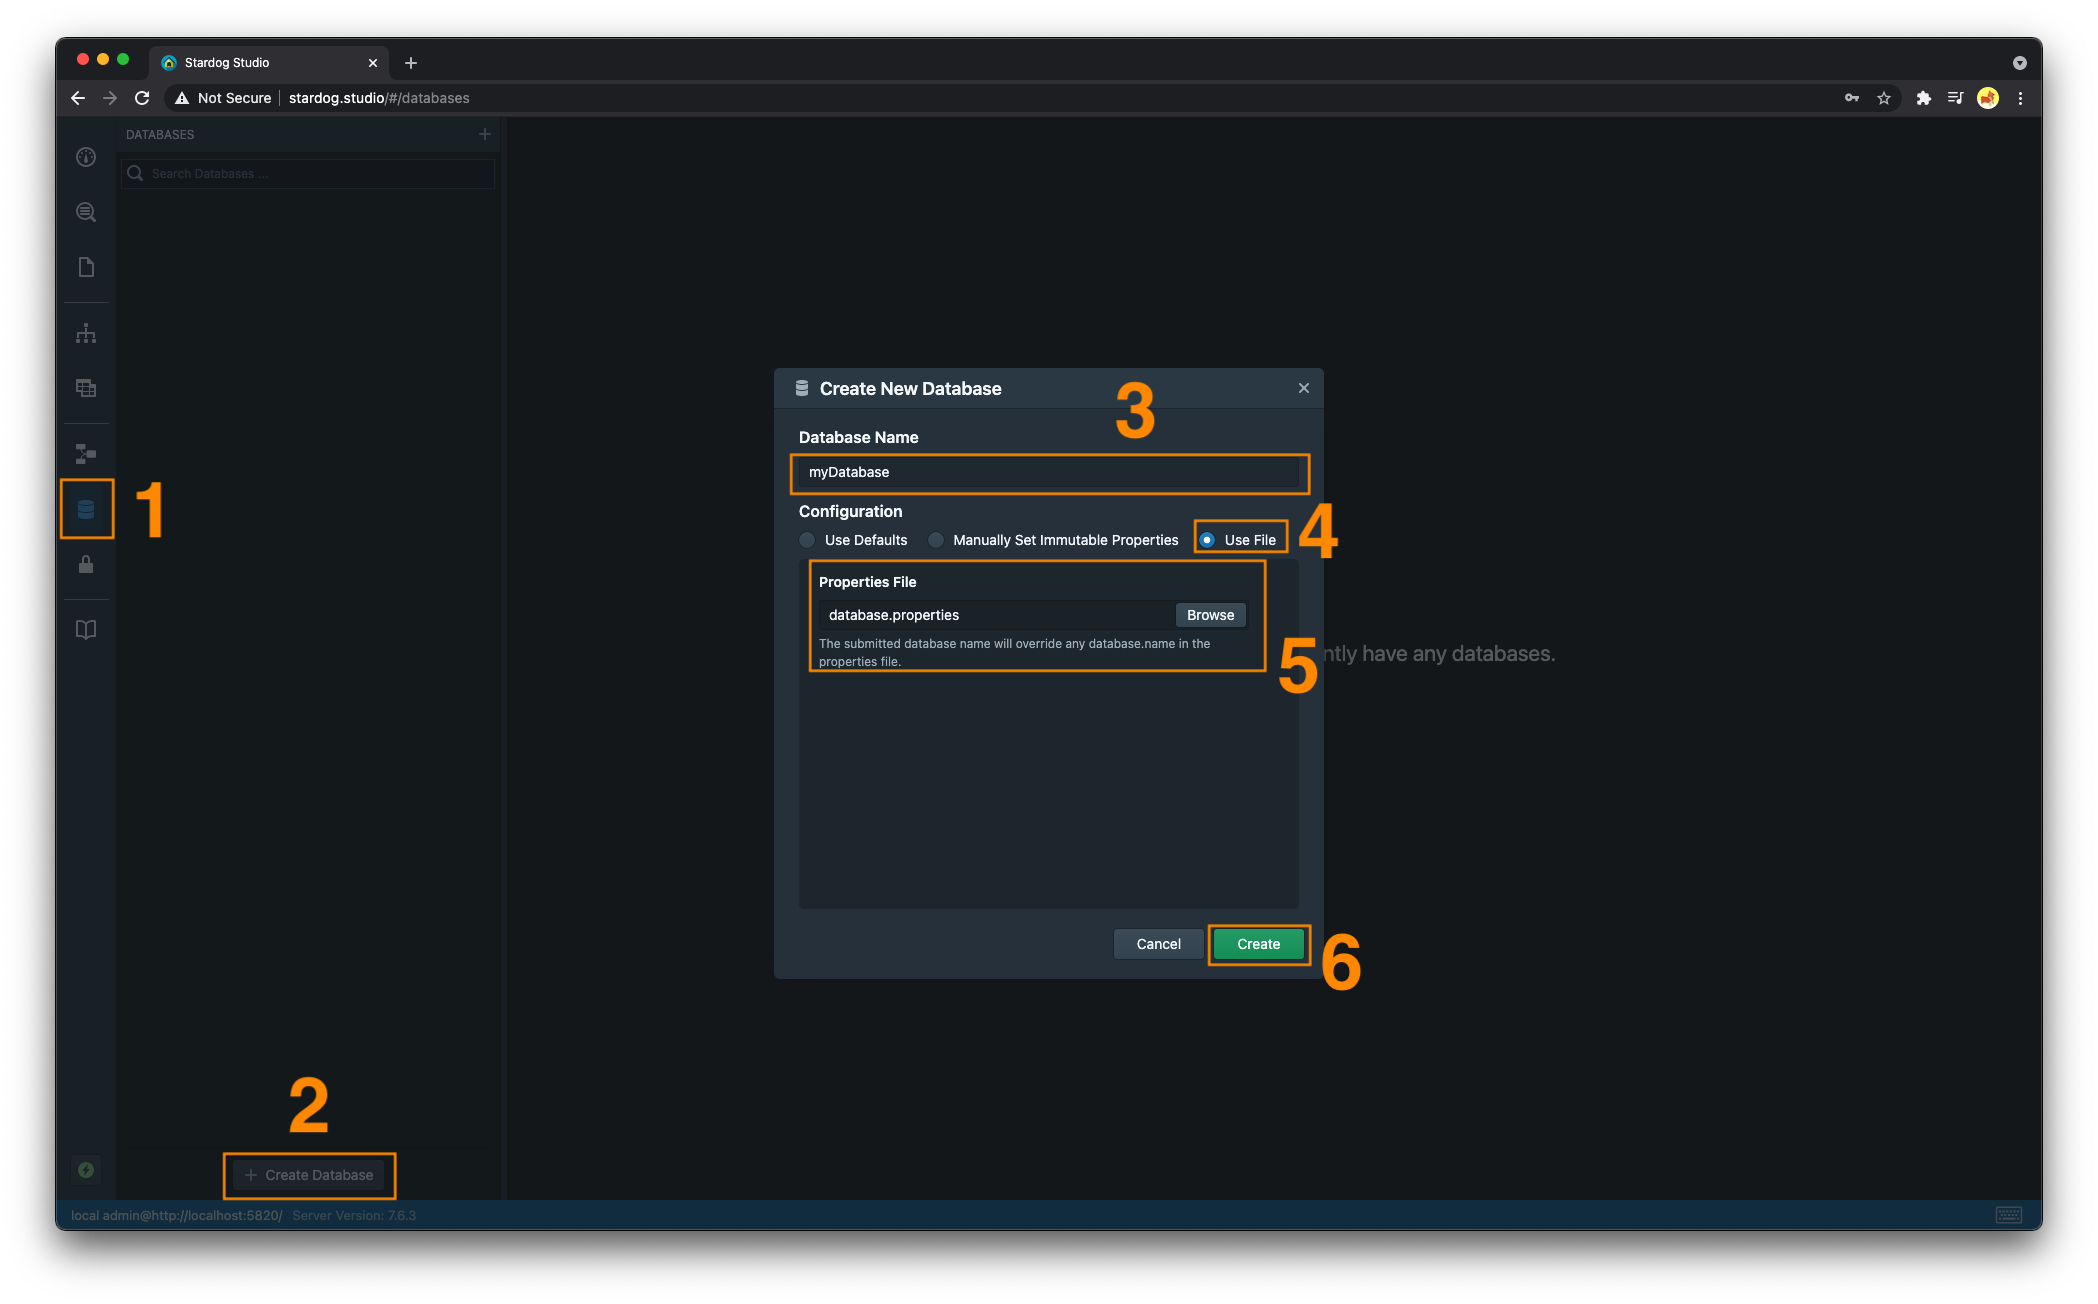Click the Database Name input field
2098x1304 pixels.
1048,473
